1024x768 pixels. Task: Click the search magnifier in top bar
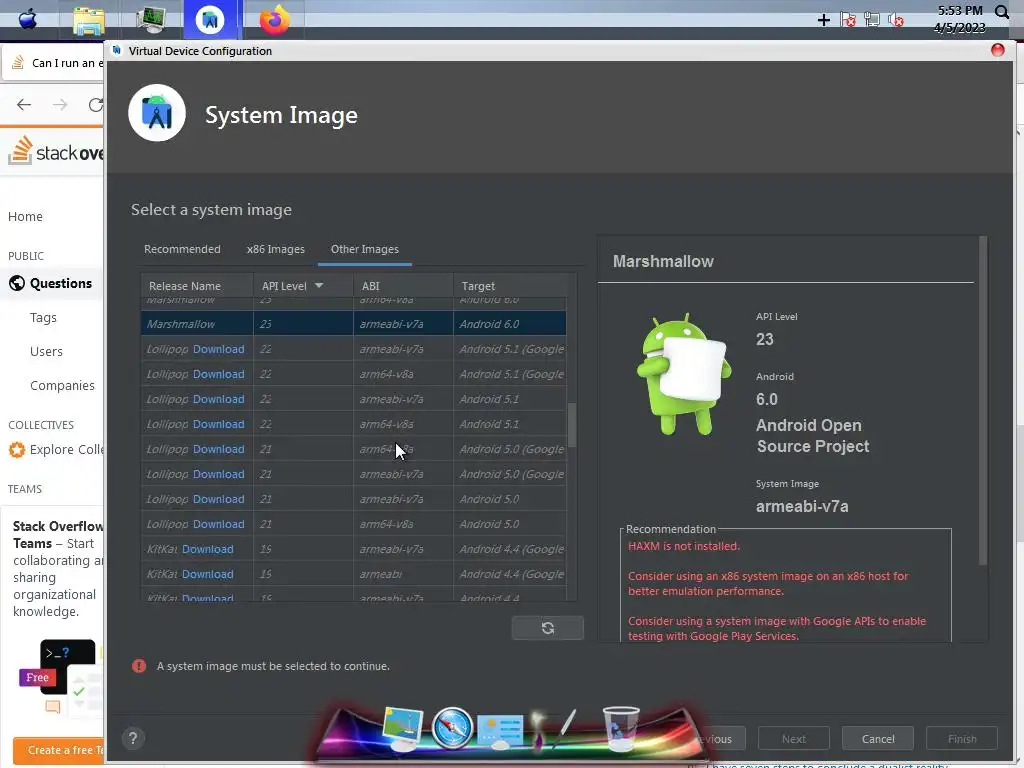click(1002, 12)
